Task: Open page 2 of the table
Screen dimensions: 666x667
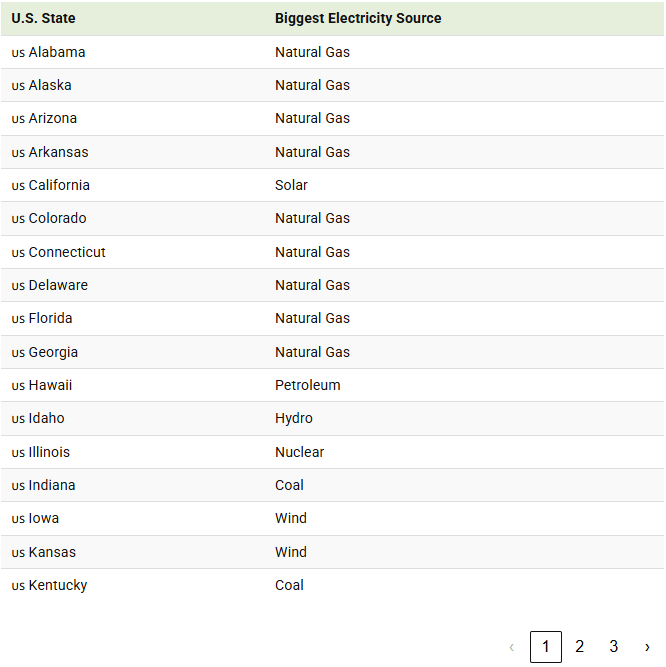Action: pyautogui.click(x=579, y=647)
